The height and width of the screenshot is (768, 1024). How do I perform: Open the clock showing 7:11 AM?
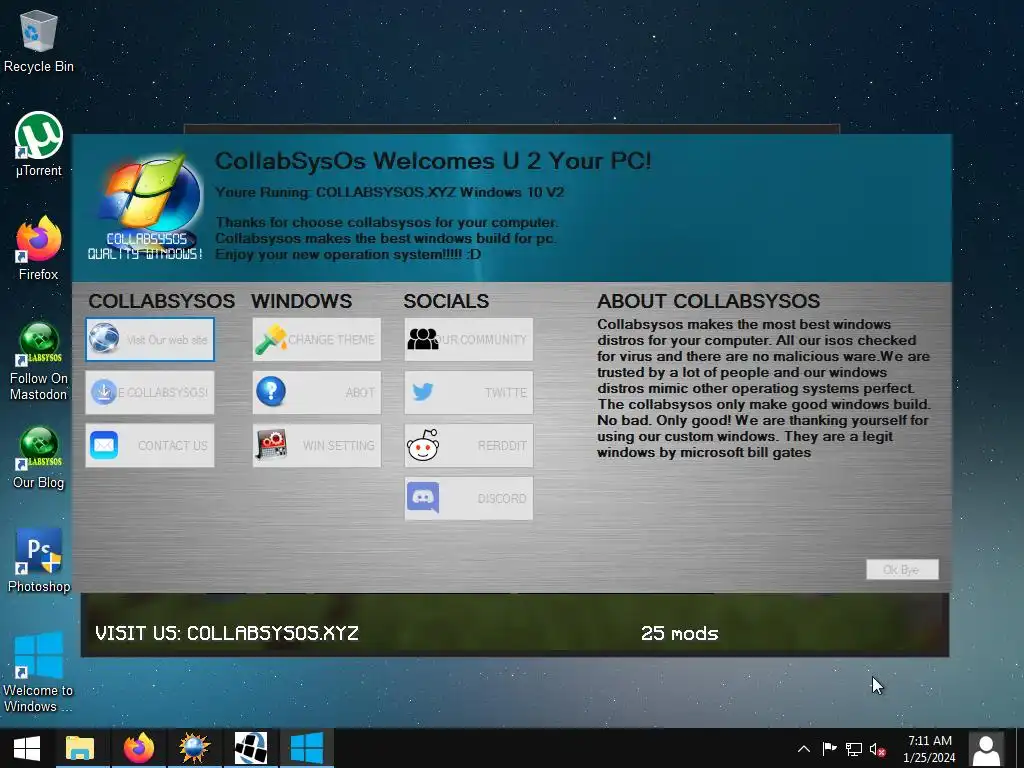(x=929, y=748)
